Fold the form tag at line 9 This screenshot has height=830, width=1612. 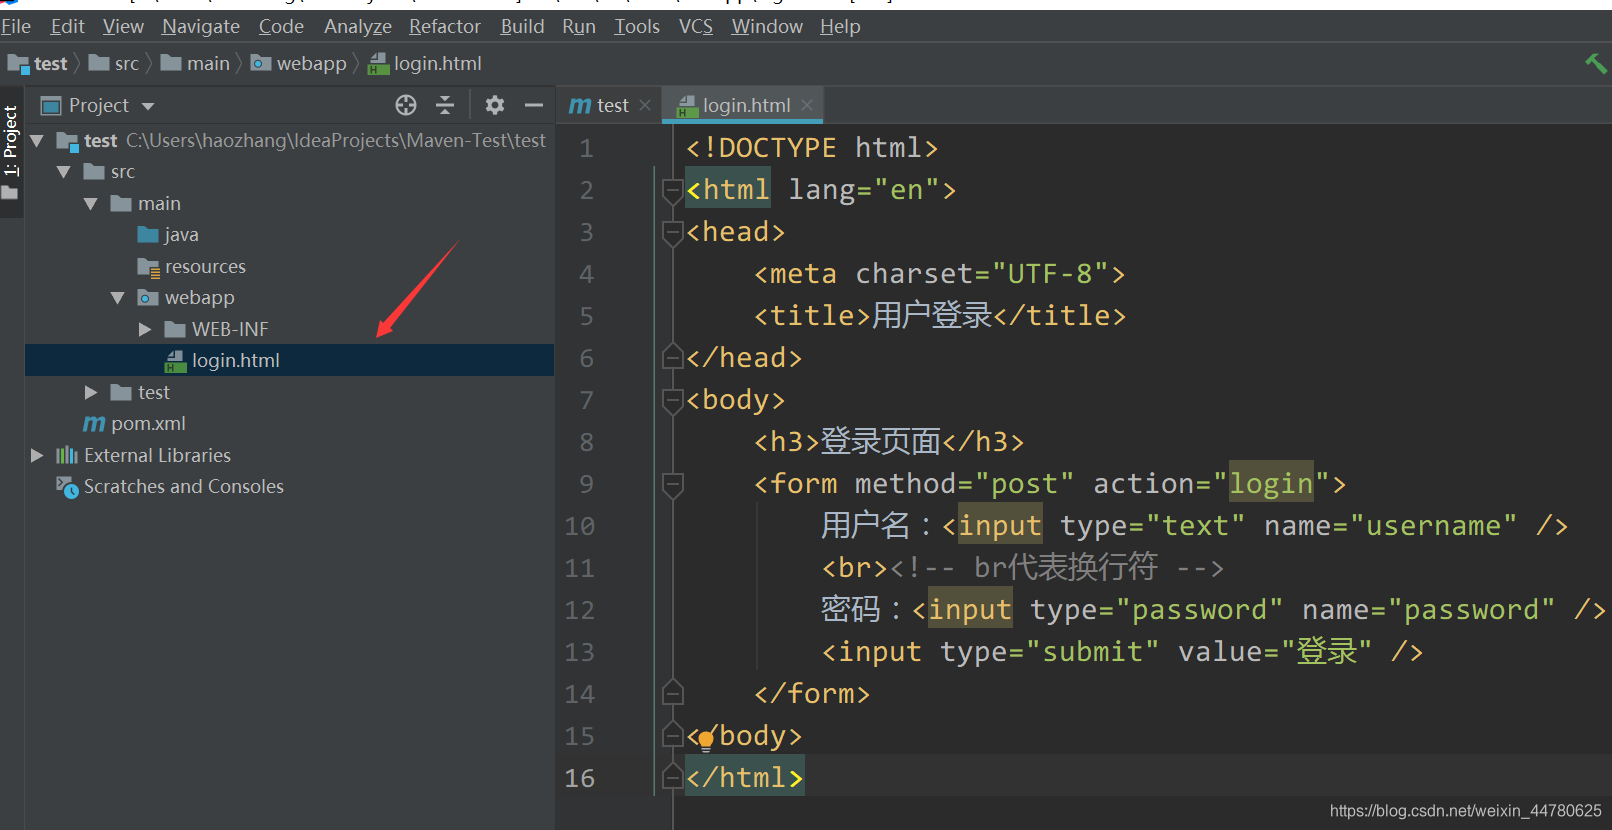673,484
